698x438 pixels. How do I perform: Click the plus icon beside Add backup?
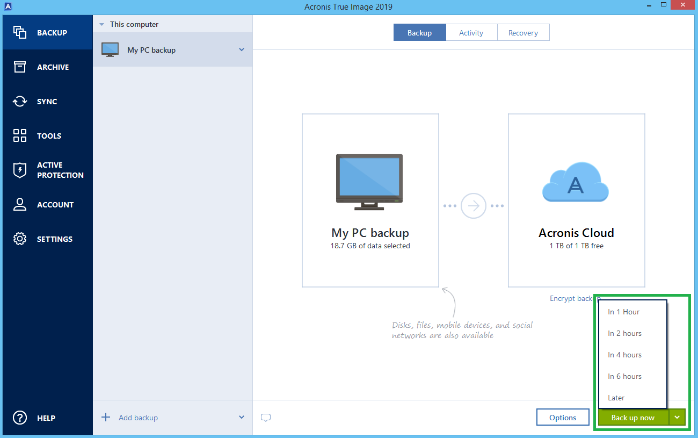click(106, 417)
